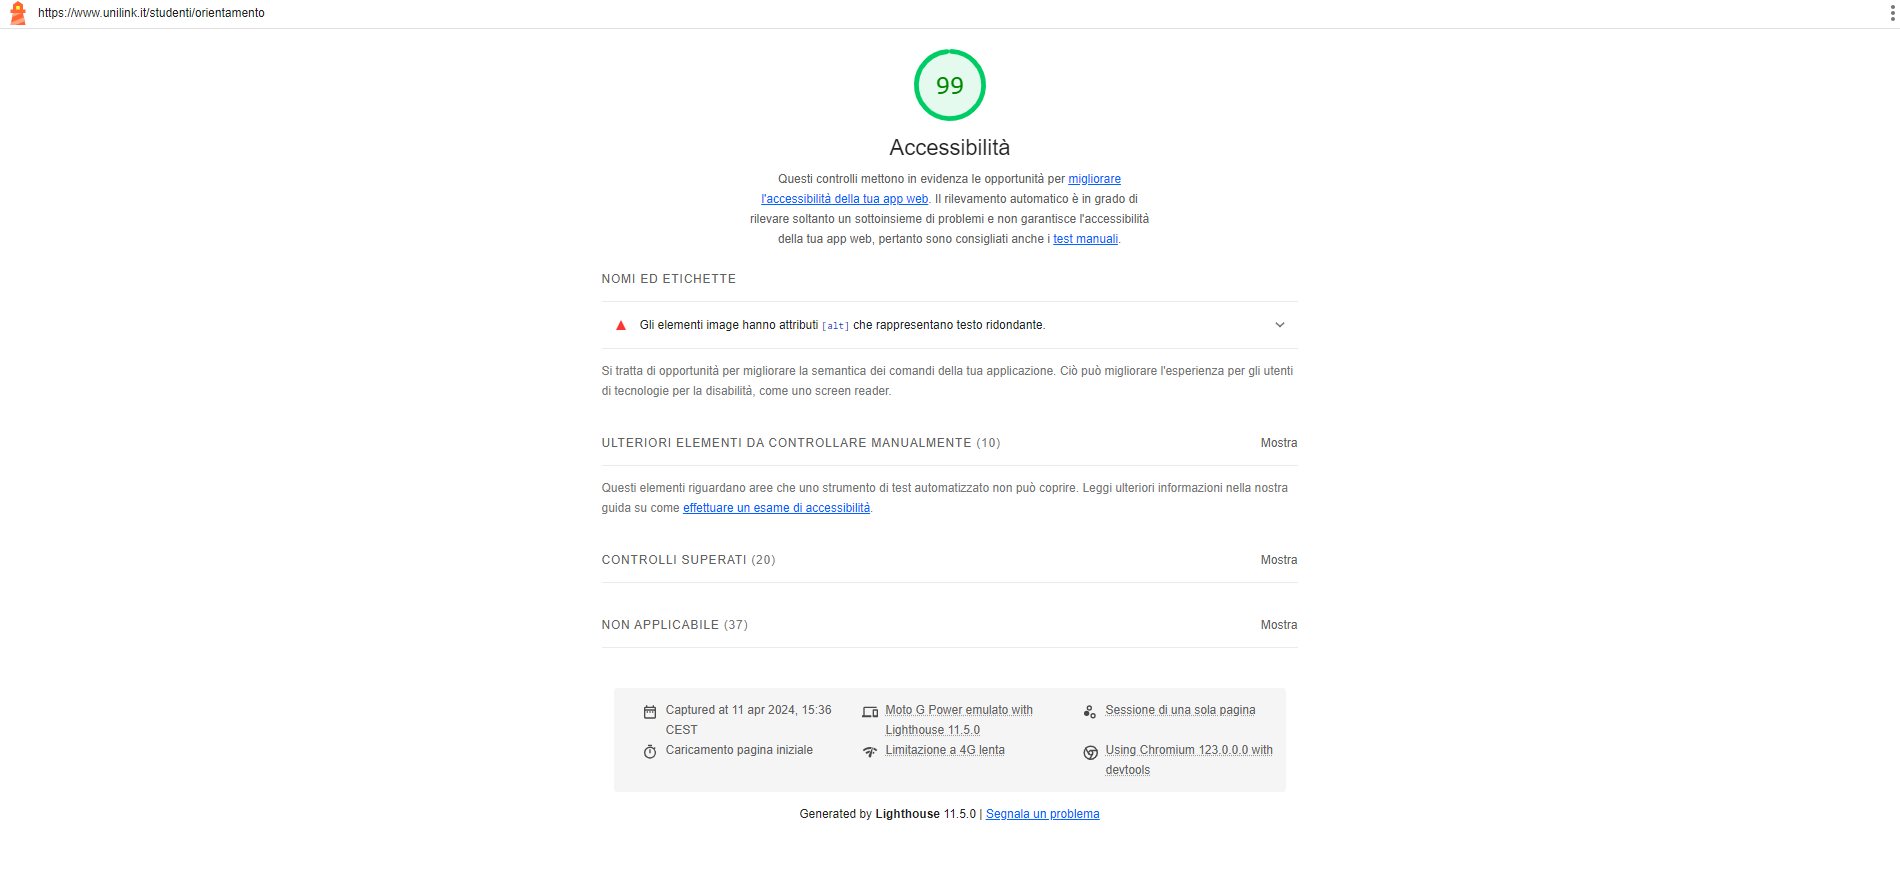The width and height of the screenshot is (1900, 870).
Task: Expand the redundant alt text audit chevron
Action: (x=1280, y=325)
